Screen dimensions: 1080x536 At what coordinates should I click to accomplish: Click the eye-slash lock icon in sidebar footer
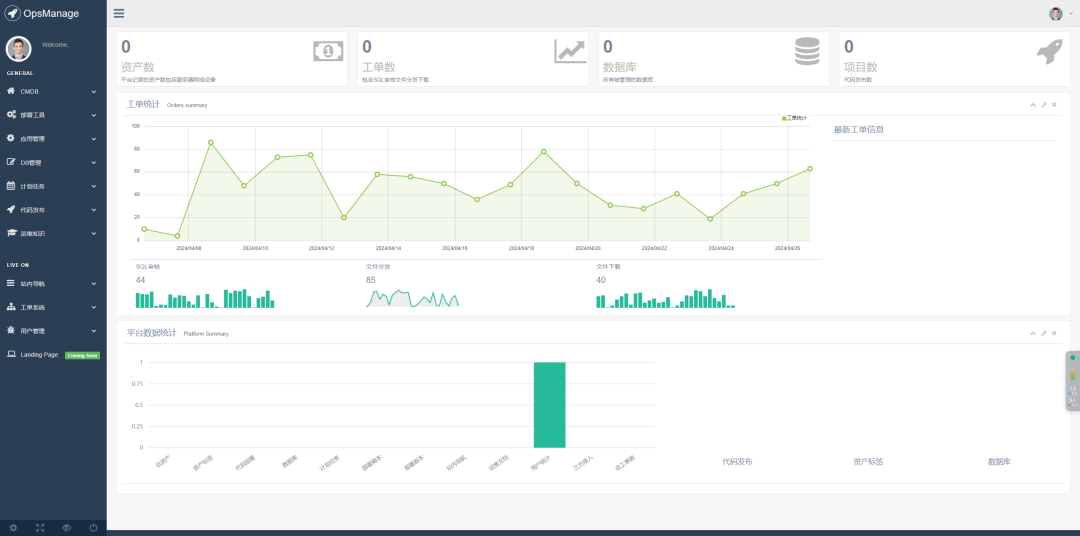[x=67, y=528]
